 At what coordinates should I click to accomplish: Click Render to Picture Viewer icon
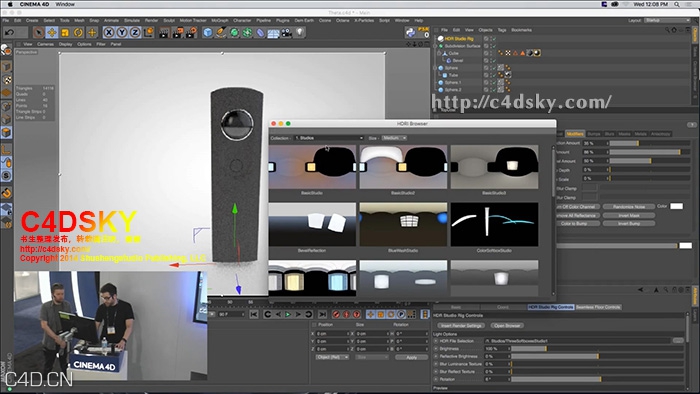[x=178, y=33]
